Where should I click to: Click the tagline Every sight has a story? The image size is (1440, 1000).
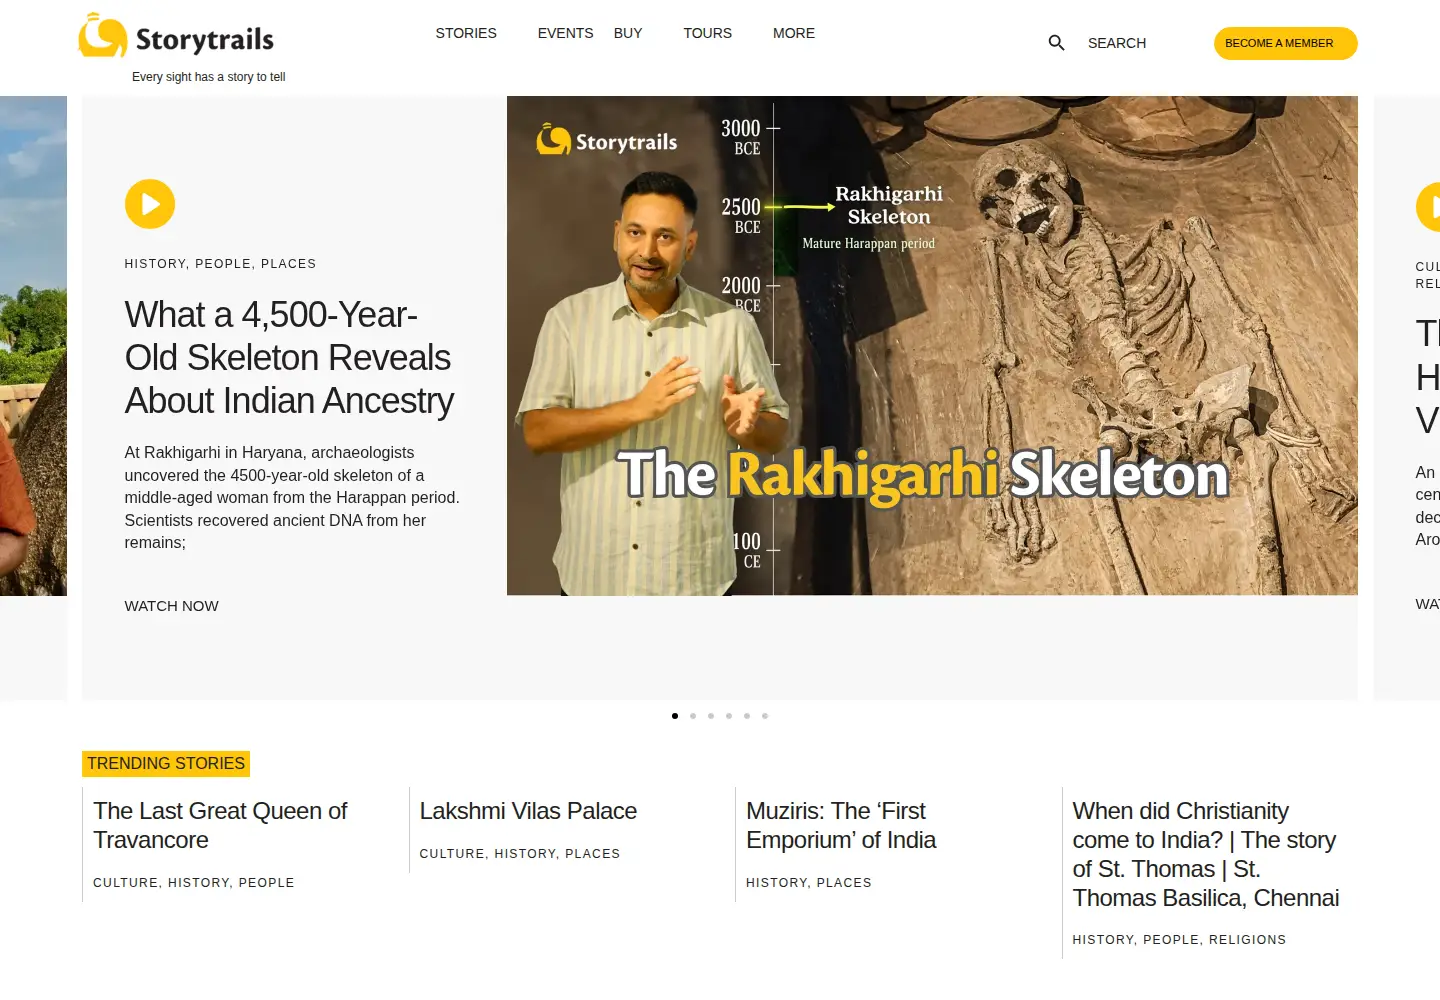click(209, 77)
